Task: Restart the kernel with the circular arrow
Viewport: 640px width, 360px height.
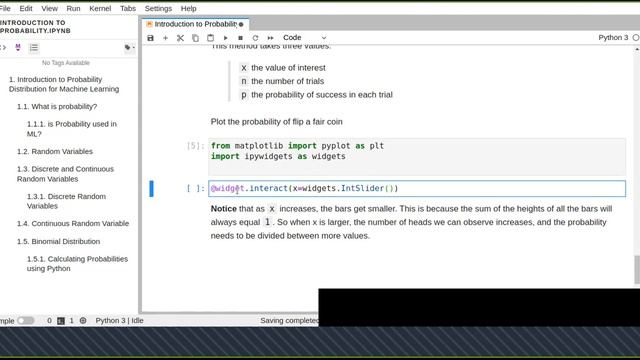Action: (255, 38)
